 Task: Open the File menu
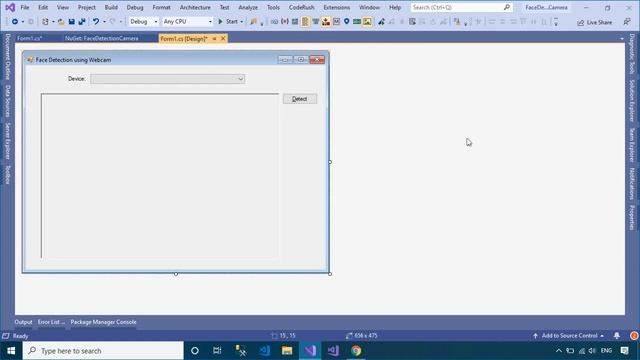point(24,7)
